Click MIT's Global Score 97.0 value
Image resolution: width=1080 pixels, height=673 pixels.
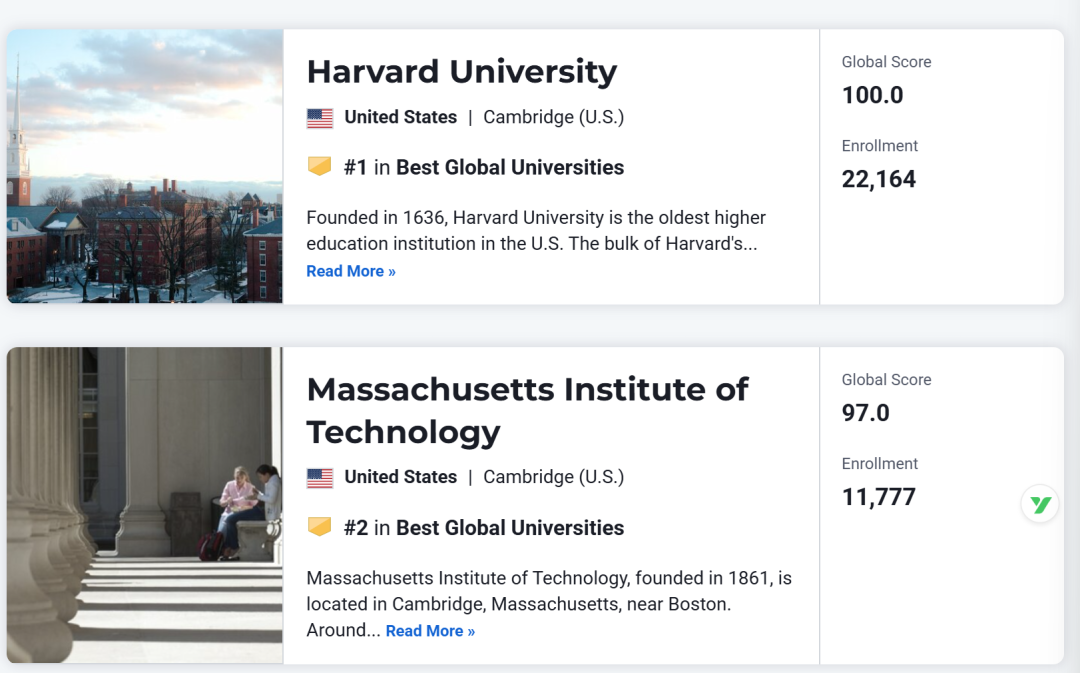pyautogui.click(x=866, y=413)
